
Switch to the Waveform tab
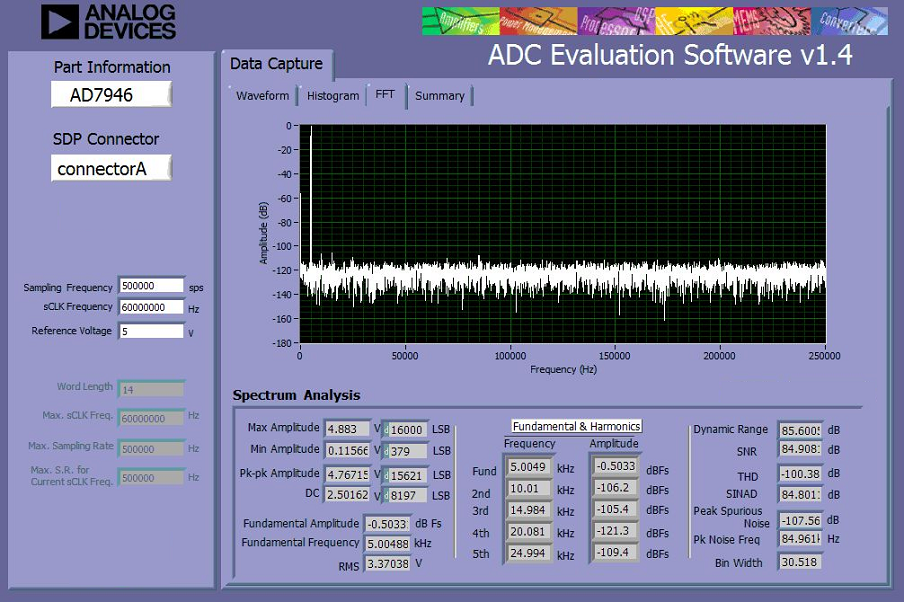coord(262,96)
